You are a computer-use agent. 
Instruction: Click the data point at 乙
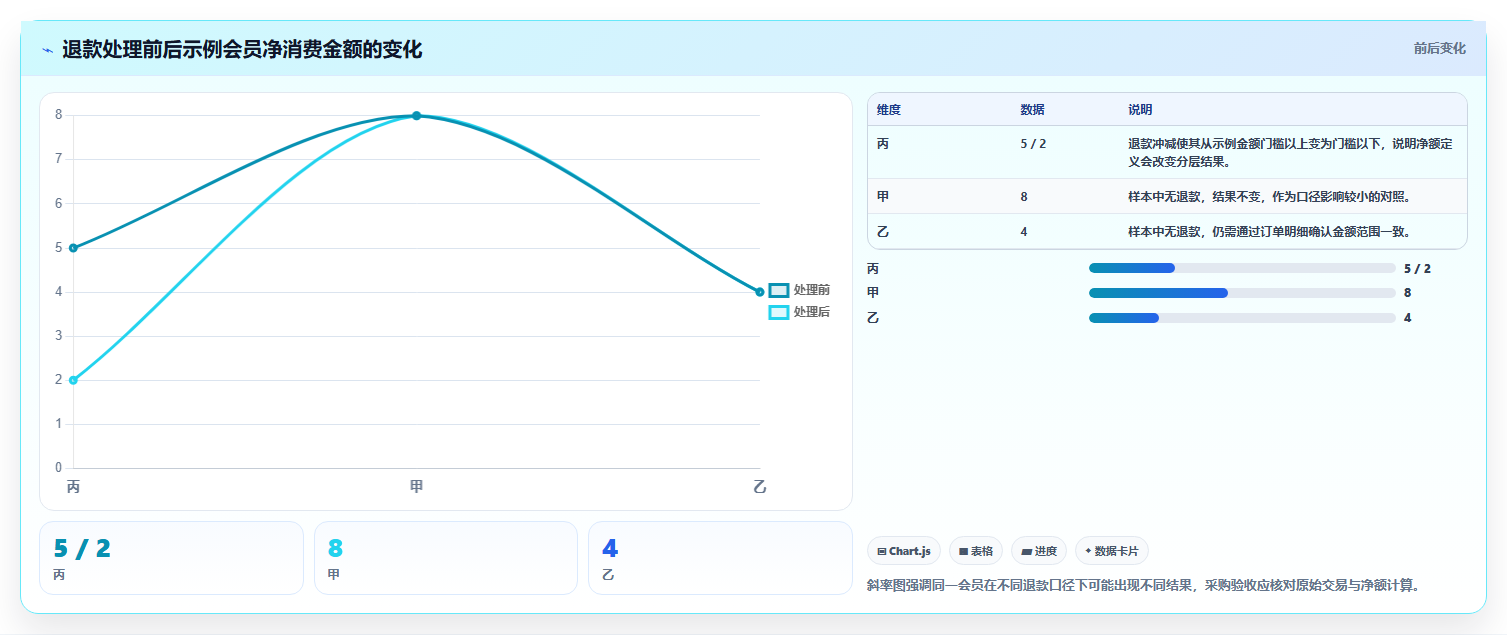[760, 292]
